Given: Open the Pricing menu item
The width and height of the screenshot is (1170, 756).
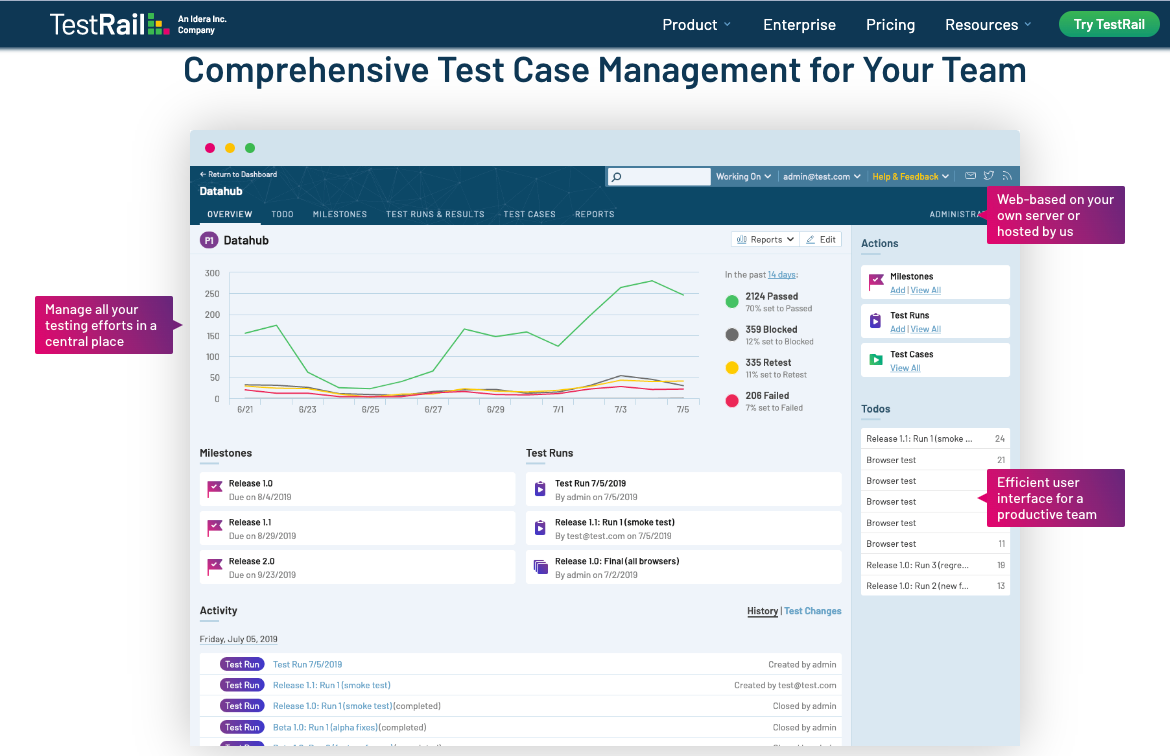Looking at the screenshot, I should coord(890,25).
